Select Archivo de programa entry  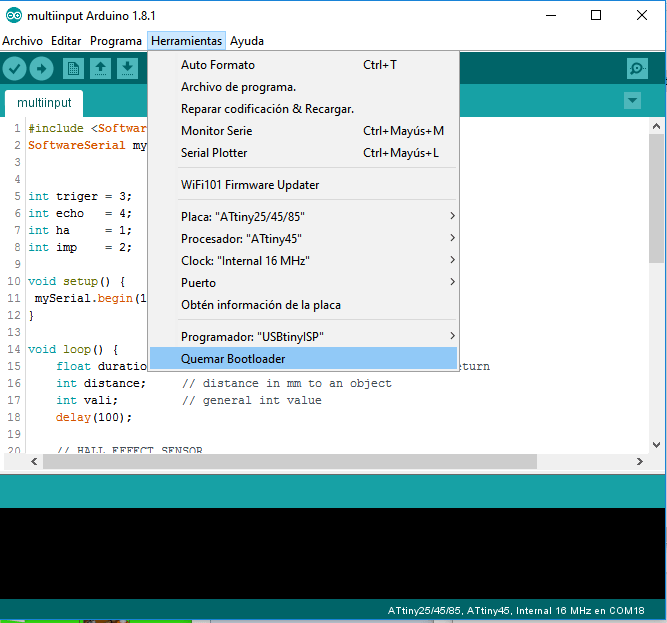(303, 87)
